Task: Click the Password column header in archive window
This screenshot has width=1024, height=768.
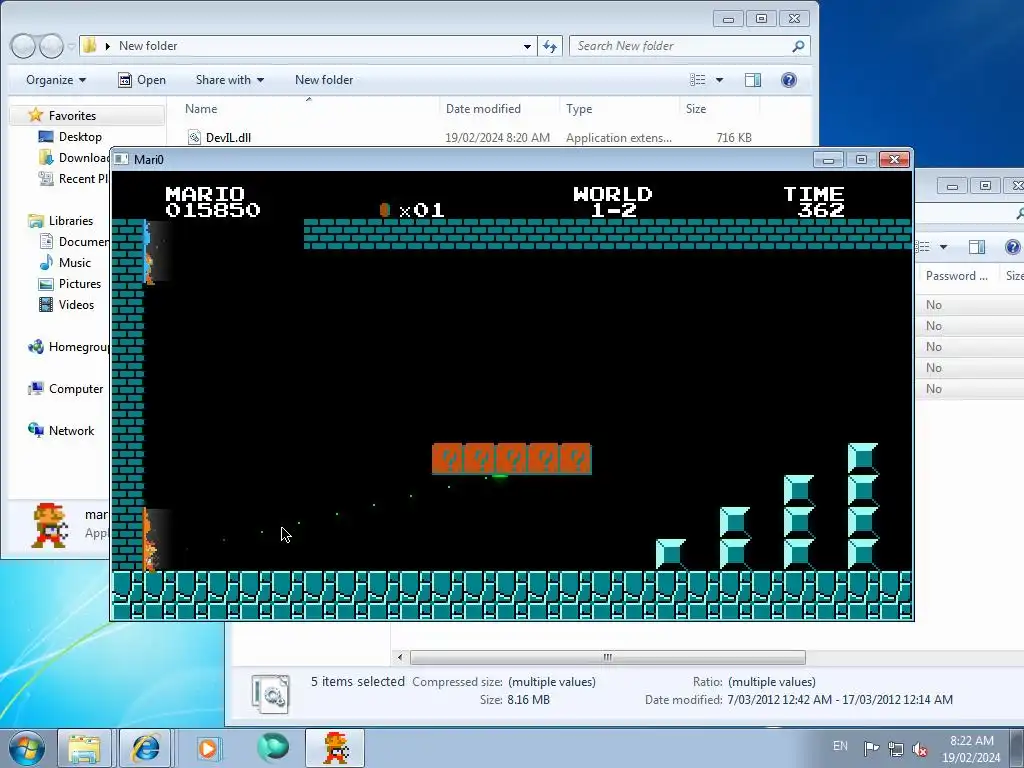Action: (x=957, y=276)
